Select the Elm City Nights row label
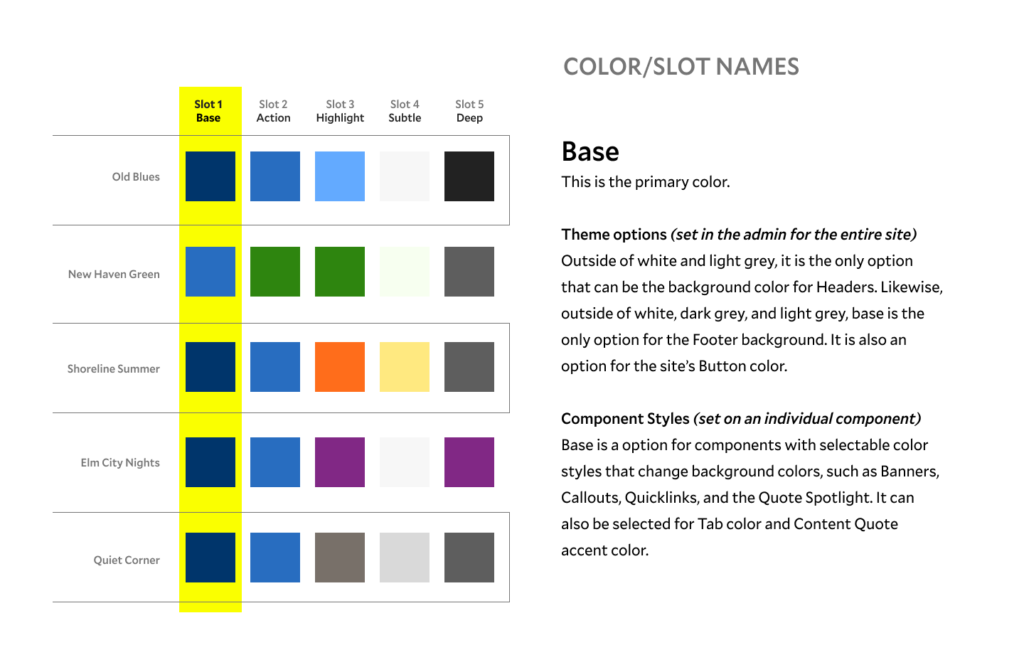Image resolution: width=1024 pixels, height=650 pixels. pos(120,463)
